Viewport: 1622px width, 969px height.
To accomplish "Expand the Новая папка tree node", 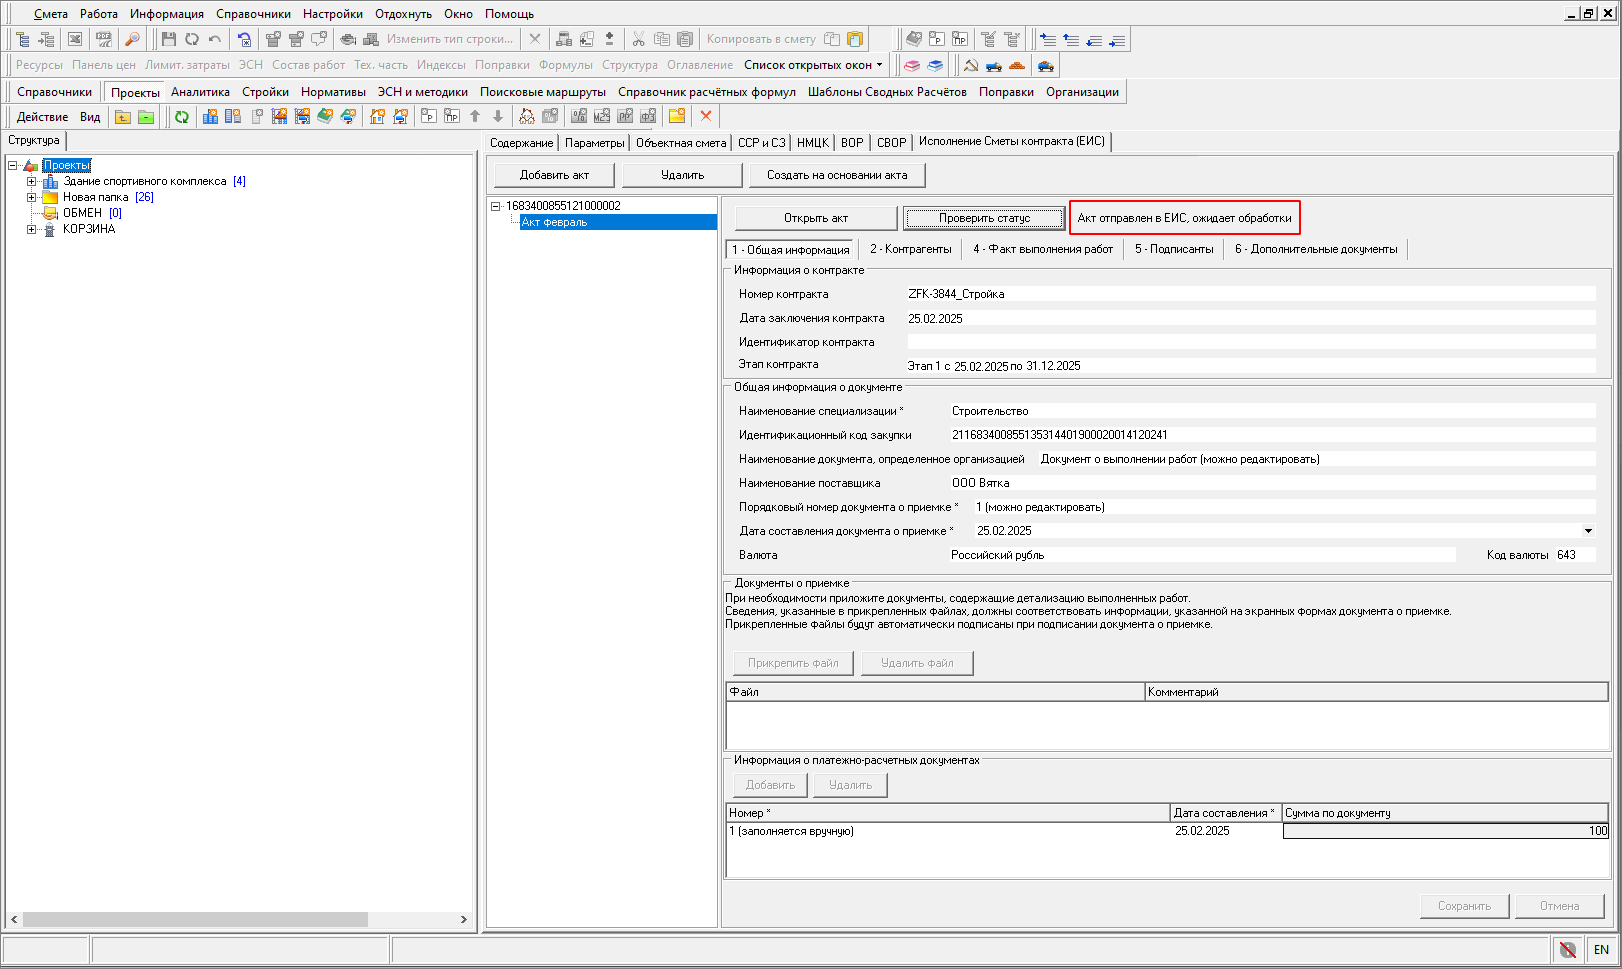I will (x=31, y=197).
